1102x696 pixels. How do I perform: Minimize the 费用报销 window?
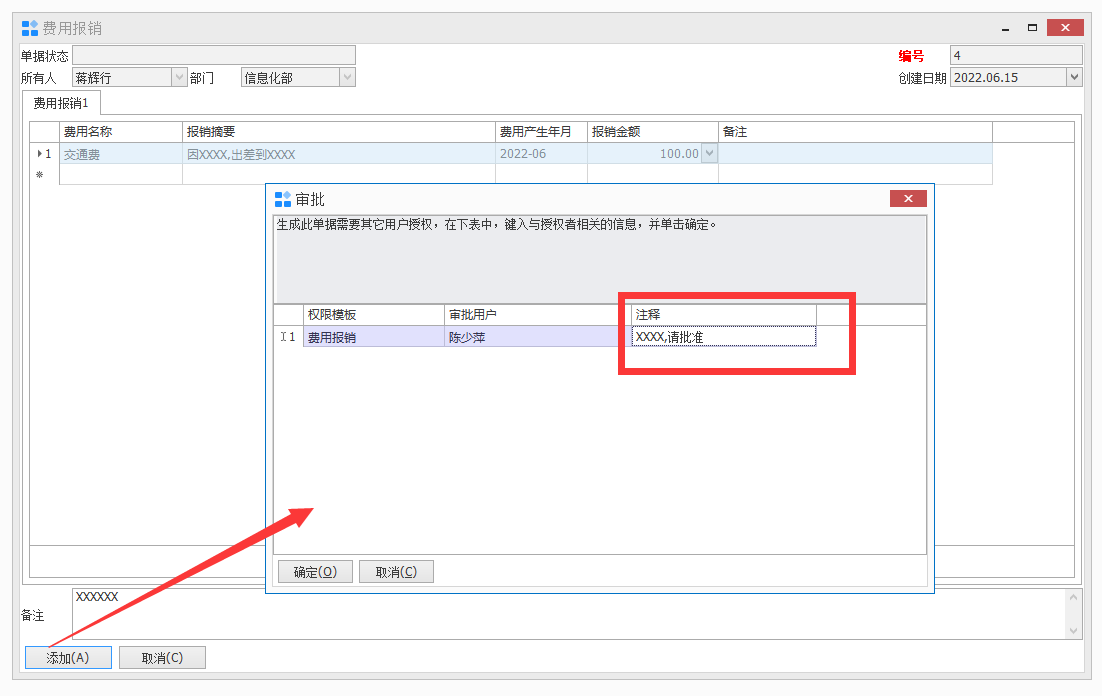[1006, 28]
